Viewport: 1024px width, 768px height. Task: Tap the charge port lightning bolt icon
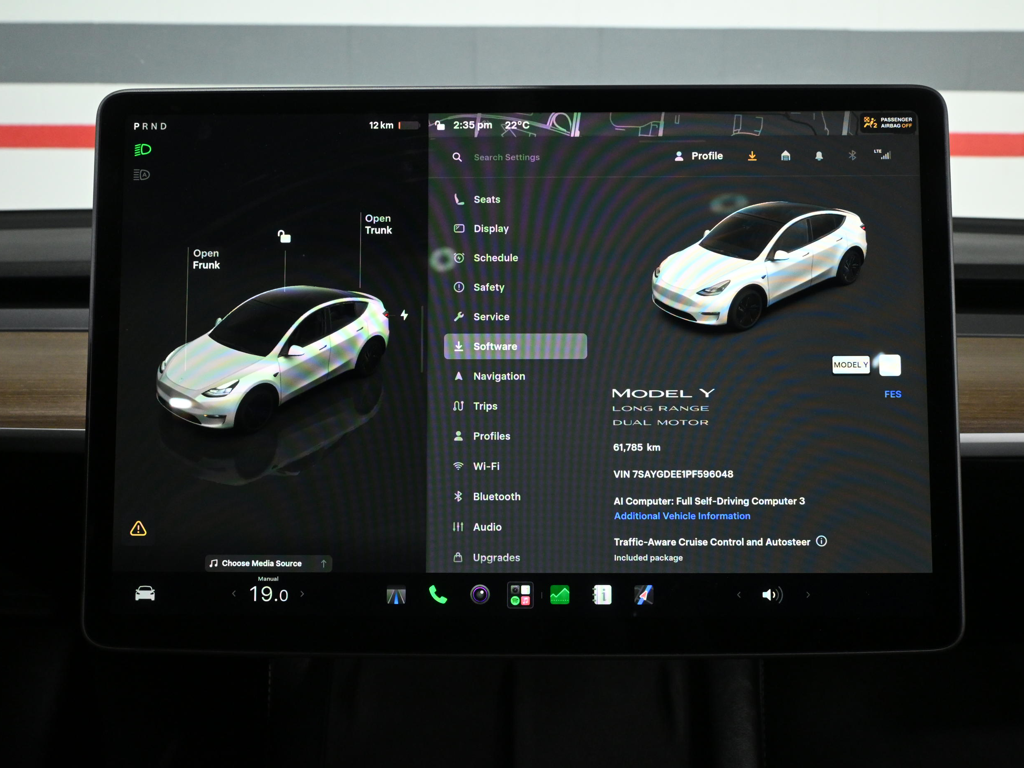[404, 315]
